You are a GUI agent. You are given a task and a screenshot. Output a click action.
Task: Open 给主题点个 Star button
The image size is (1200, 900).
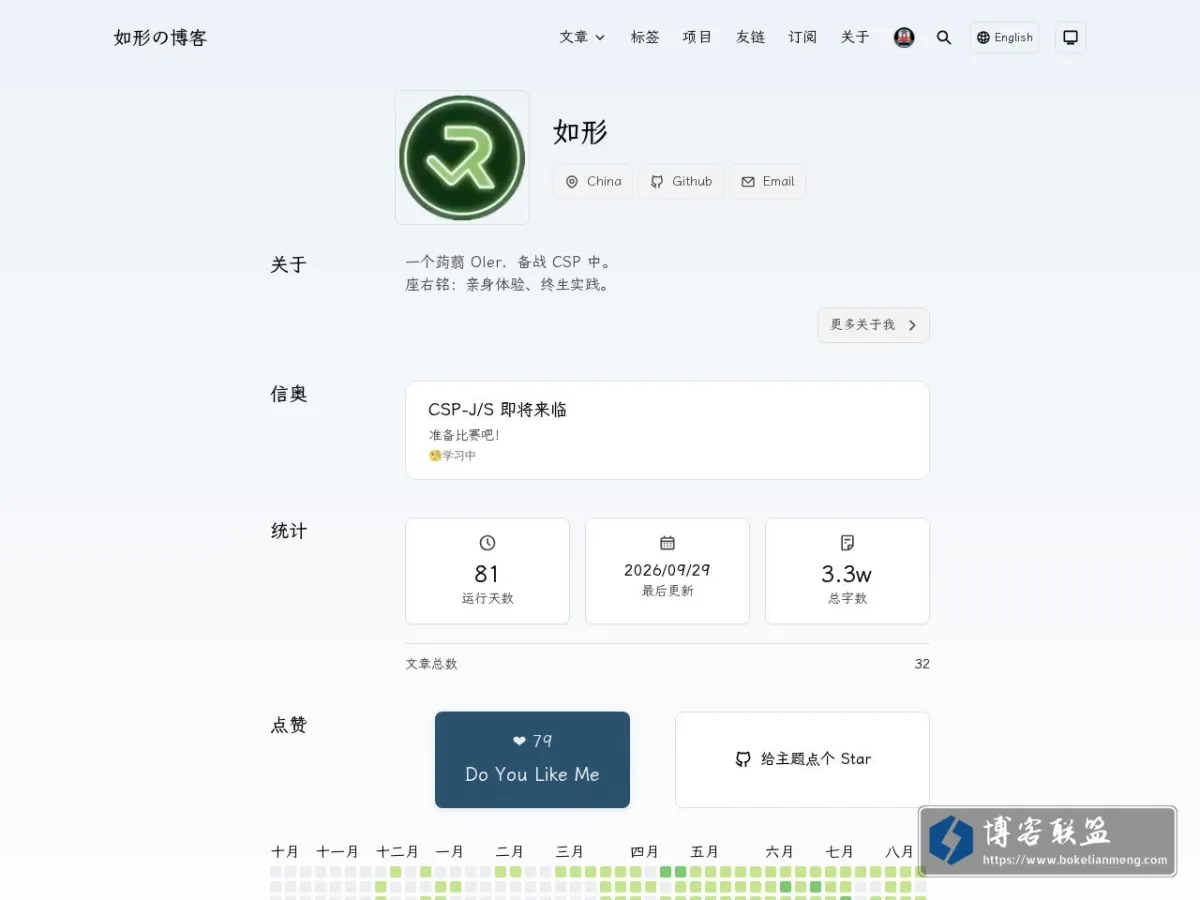[802, 760]
